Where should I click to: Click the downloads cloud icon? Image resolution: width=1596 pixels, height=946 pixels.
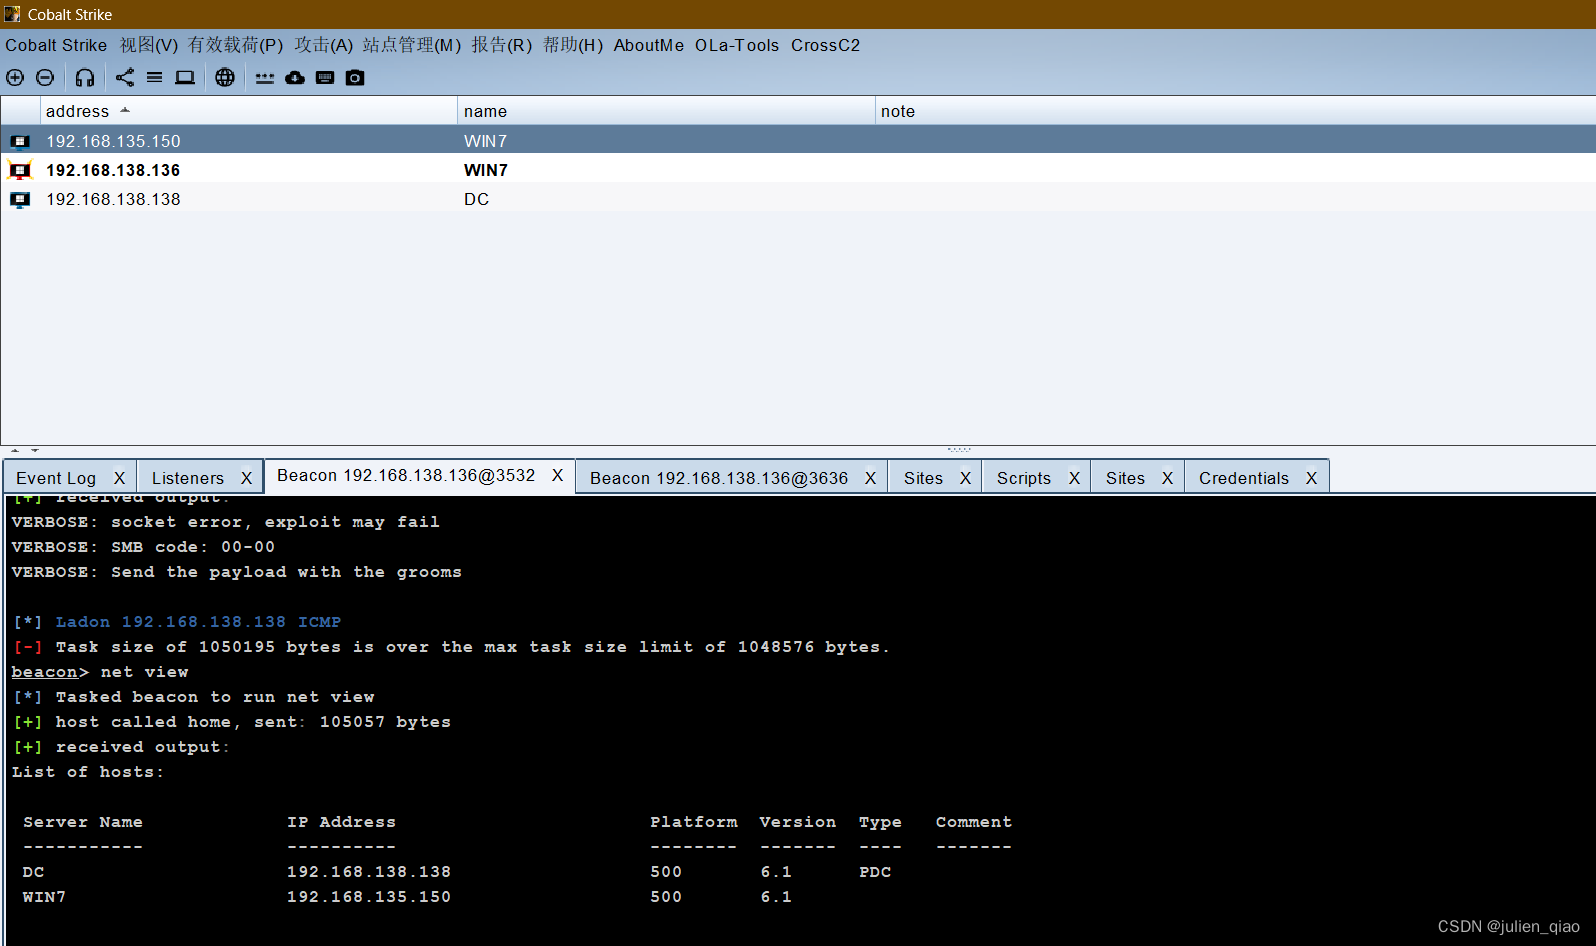point(295,77)
